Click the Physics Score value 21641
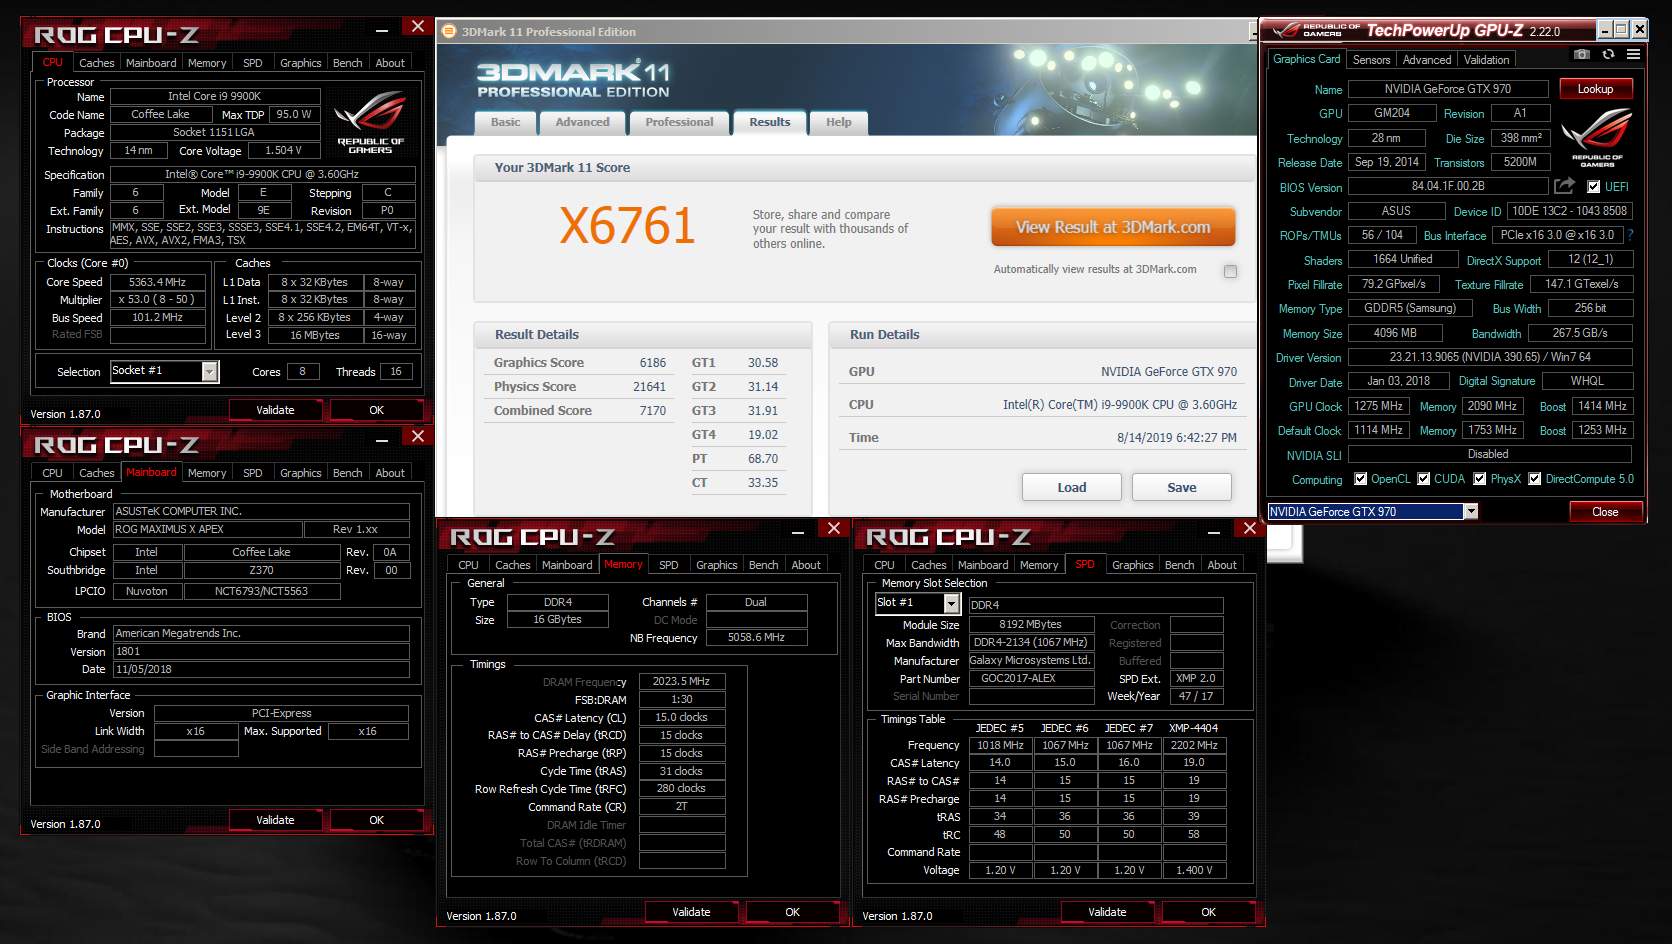 [649, 387]
